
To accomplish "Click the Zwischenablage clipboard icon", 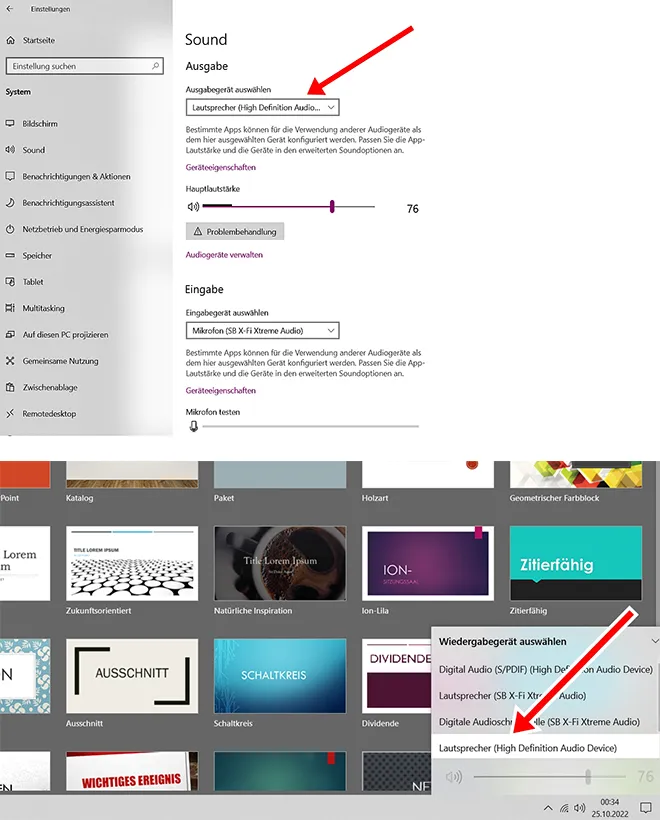I will (x=11, y=387).
